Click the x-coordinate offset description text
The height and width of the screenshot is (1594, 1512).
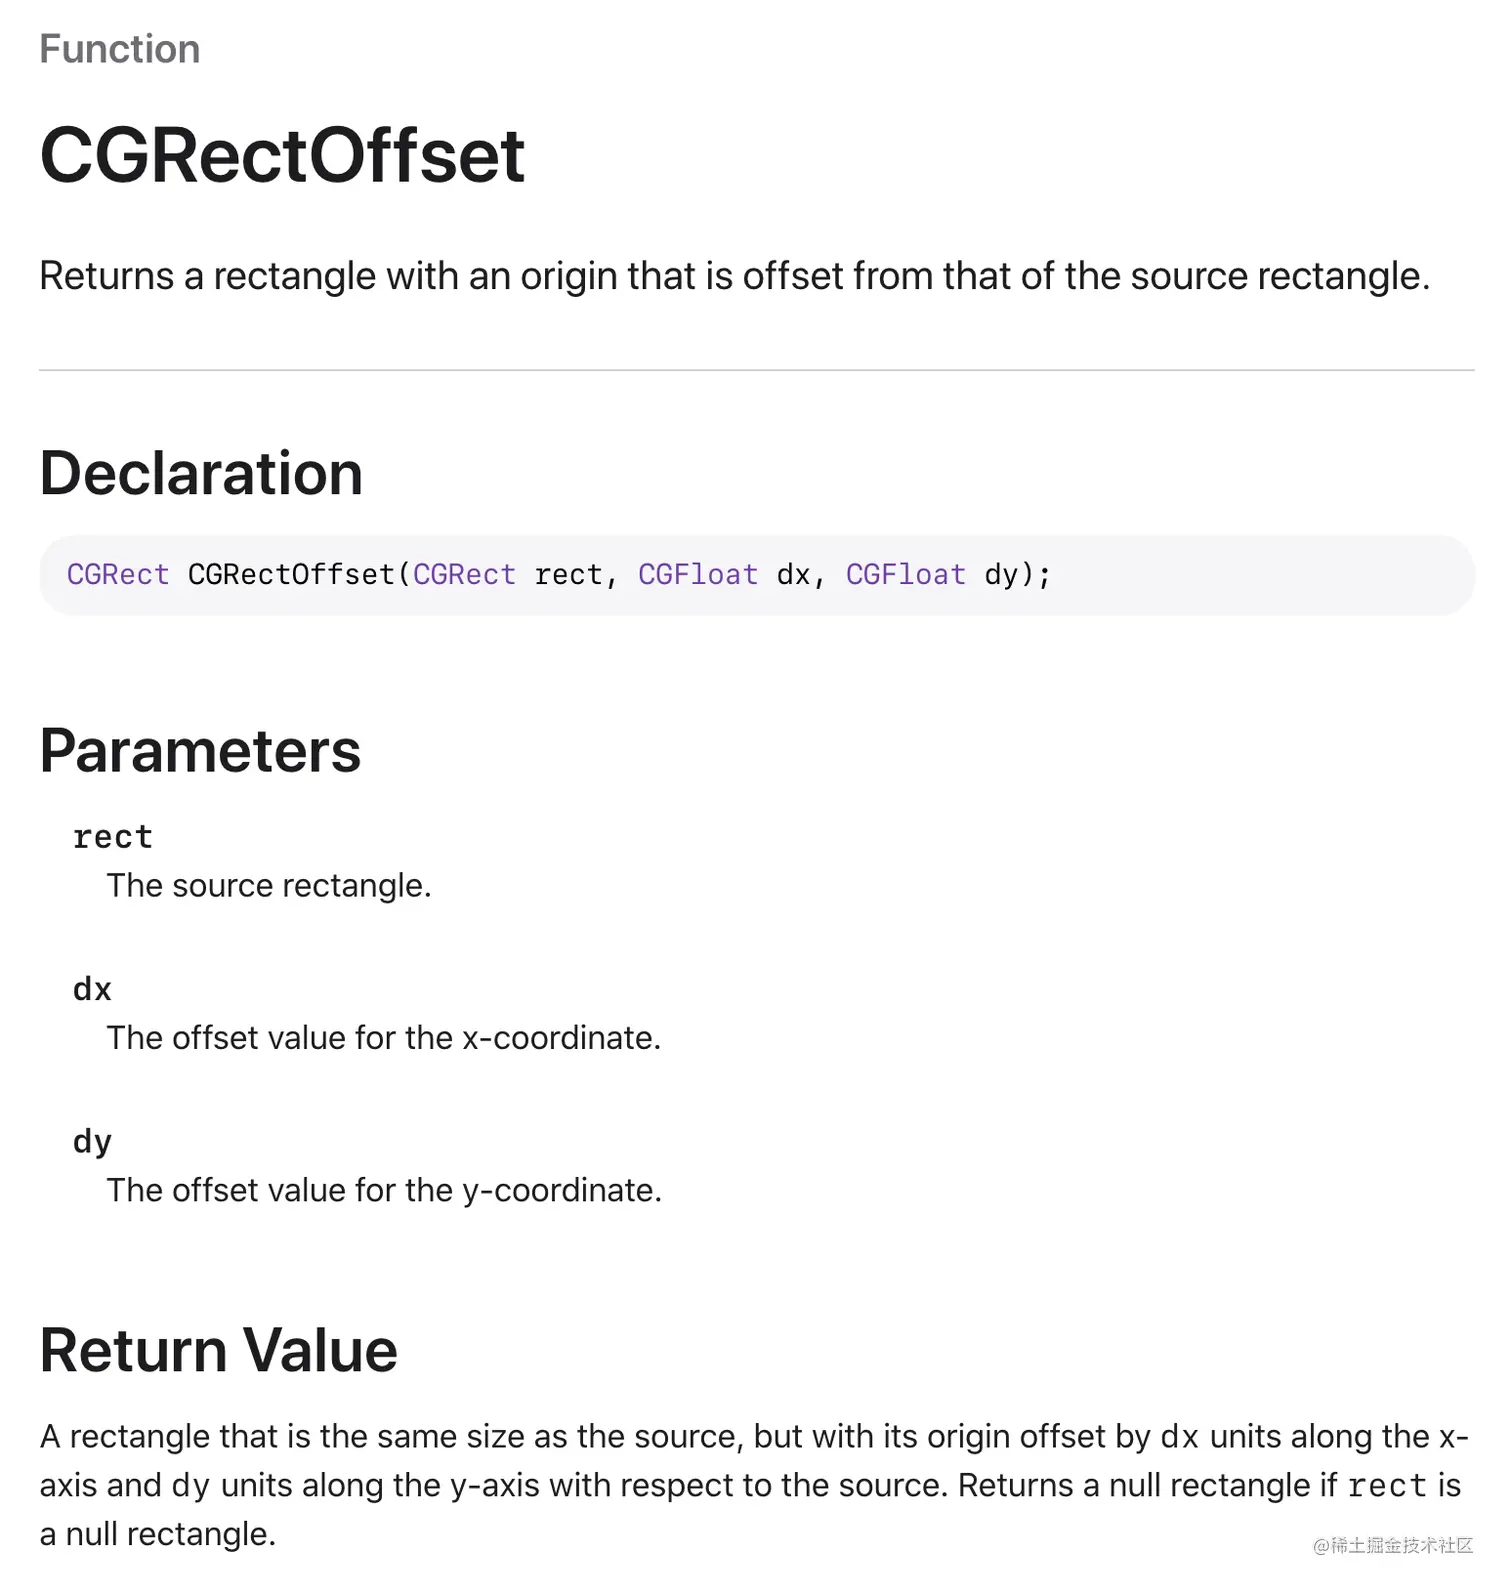[384, 1038]
